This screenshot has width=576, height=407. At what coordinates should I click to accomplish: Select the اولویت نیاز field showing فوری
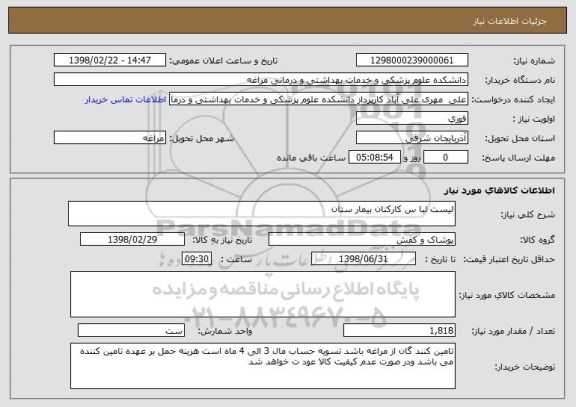coord(412,119)
